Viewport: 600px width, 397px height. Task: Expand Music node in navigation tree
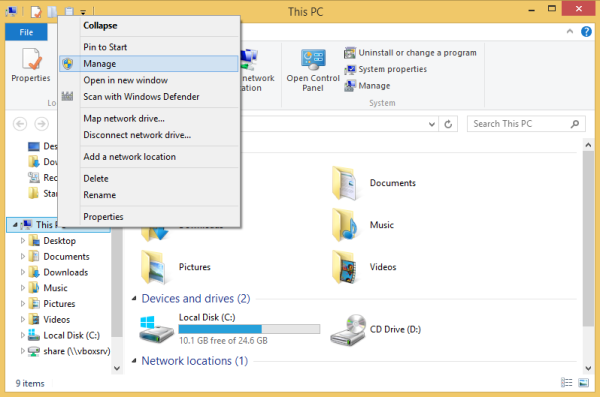23,288
